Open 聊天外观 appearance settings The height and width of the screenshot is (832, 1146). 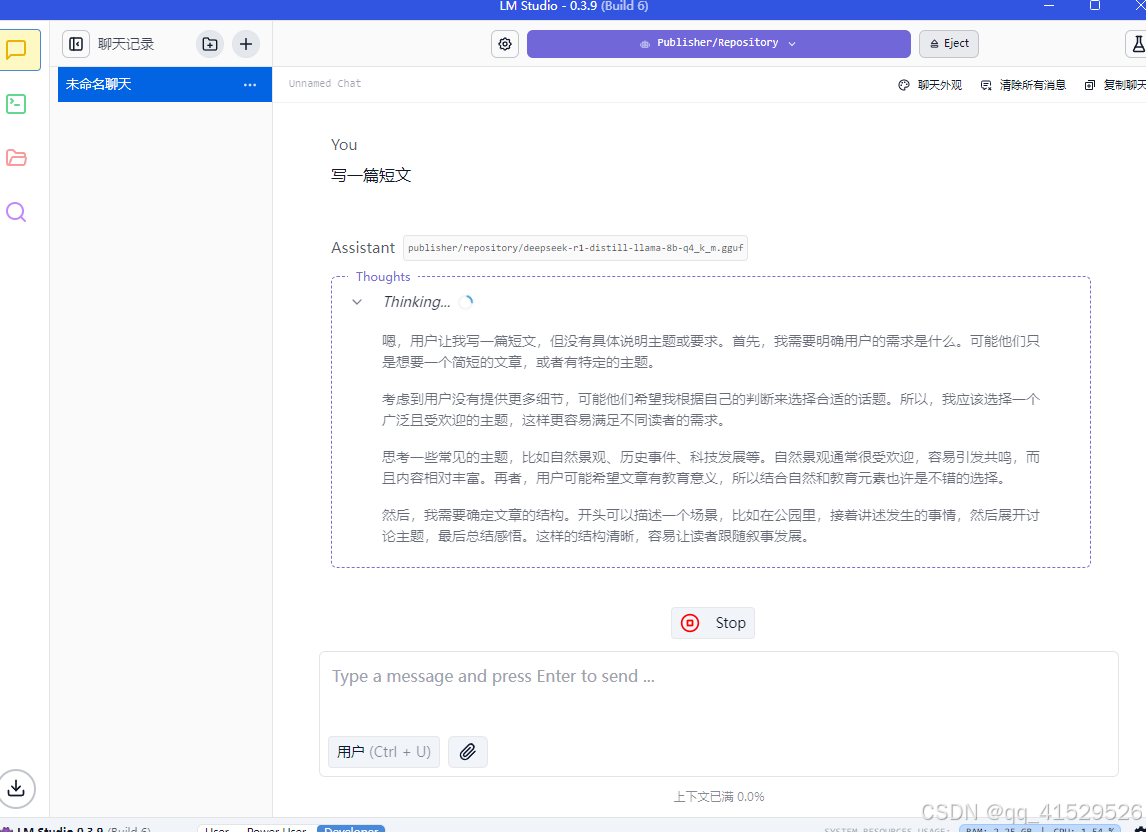click(930, 85)
